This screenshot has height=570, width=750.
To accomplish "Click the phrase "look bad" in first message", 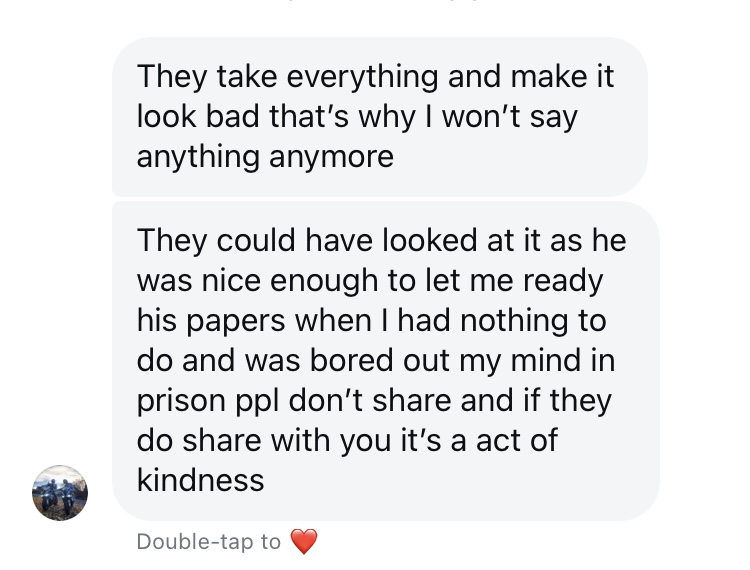I will (198, 117).
